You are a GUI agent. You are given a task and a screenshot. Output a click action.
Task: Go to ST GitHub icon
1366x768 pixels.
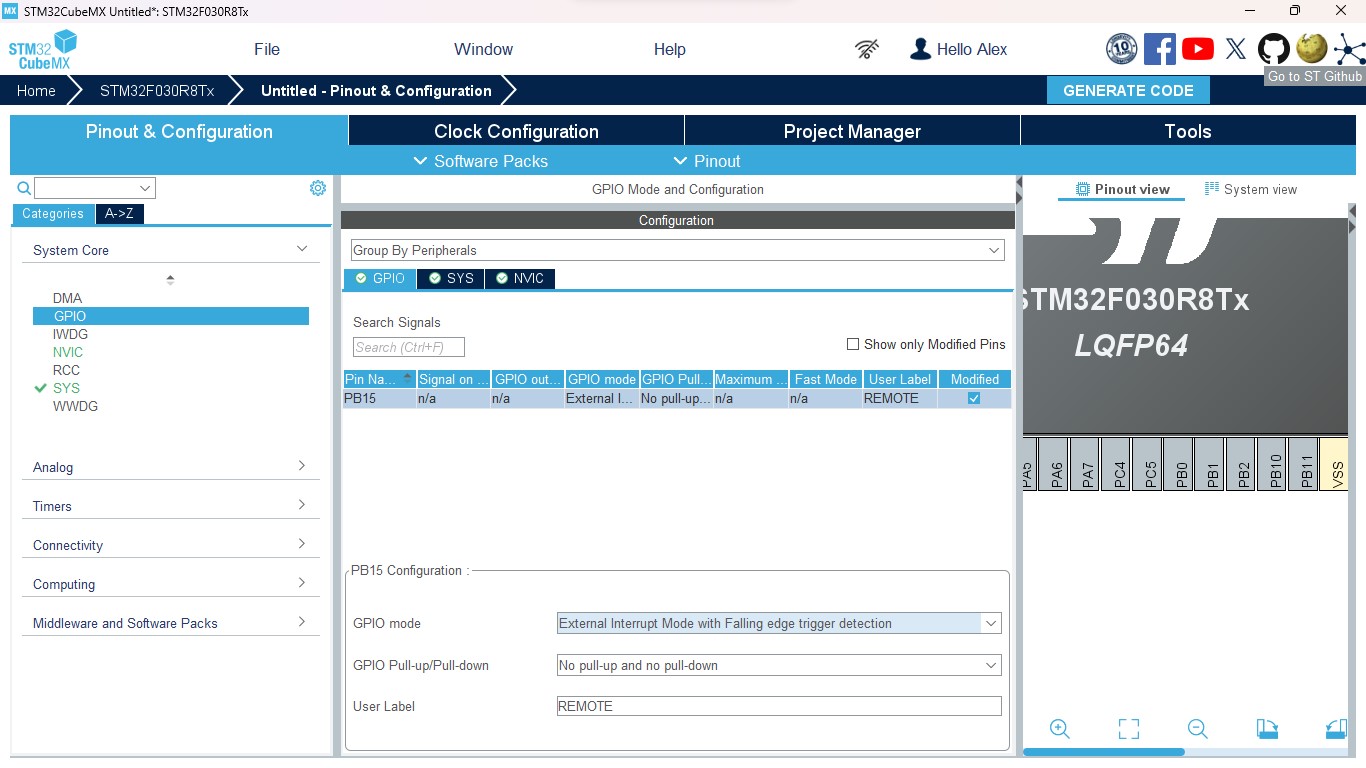(1274, 49)
